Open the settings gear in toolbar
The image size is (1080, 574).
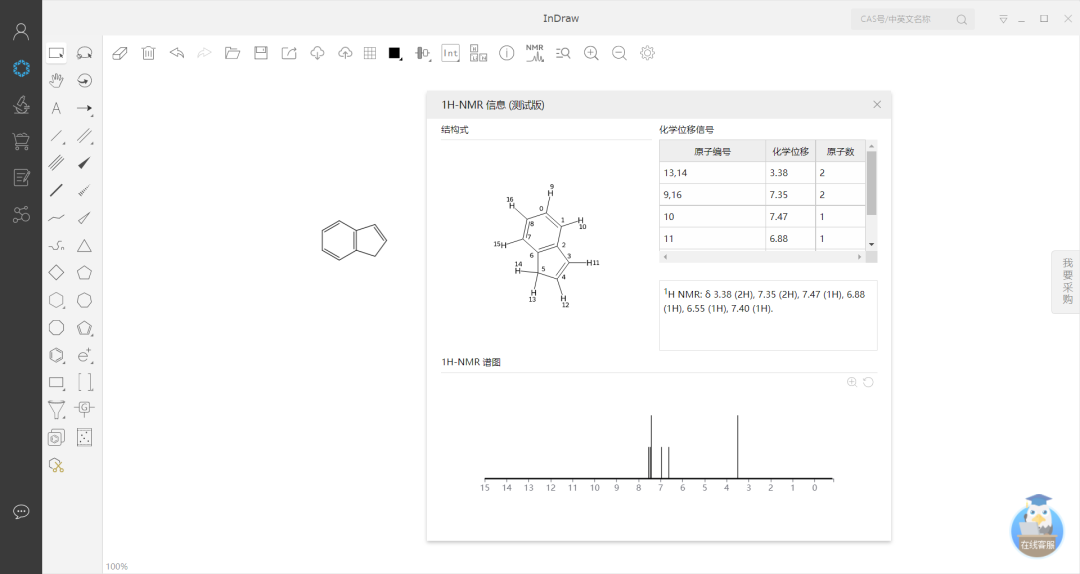coord(647,53)
